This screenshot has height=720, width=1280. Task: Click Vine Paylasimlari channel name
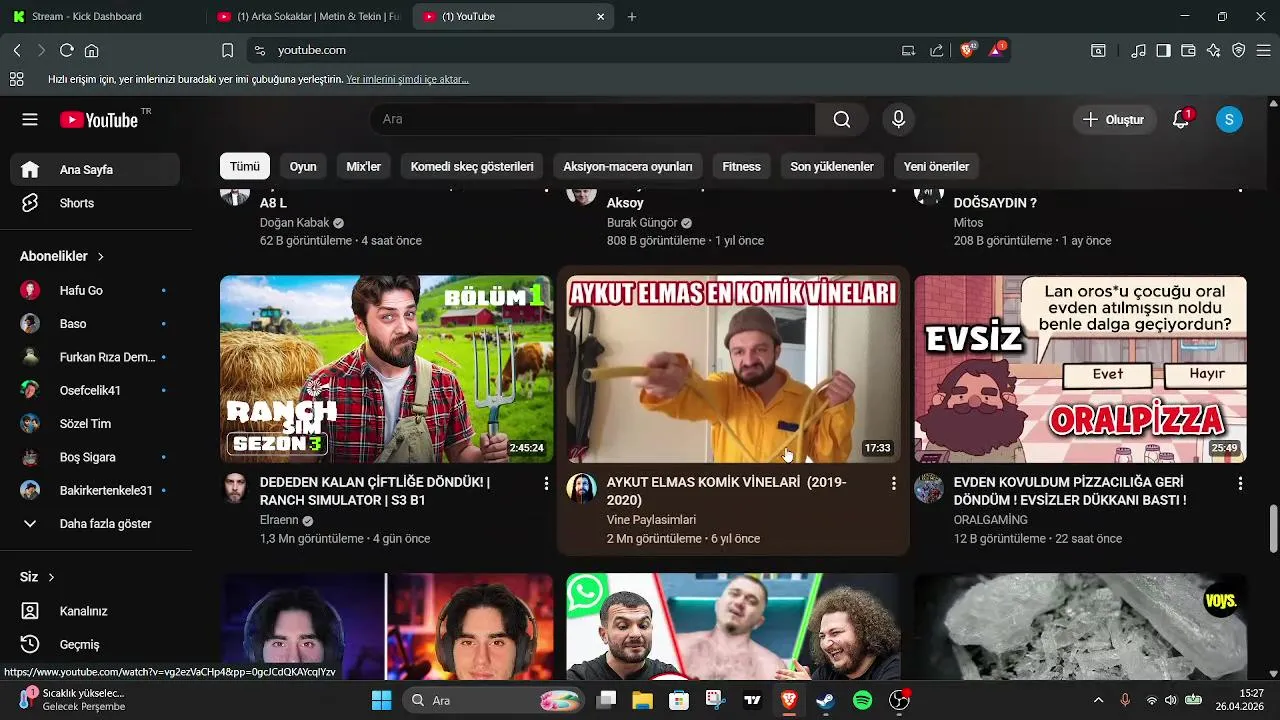pos(651,520)
